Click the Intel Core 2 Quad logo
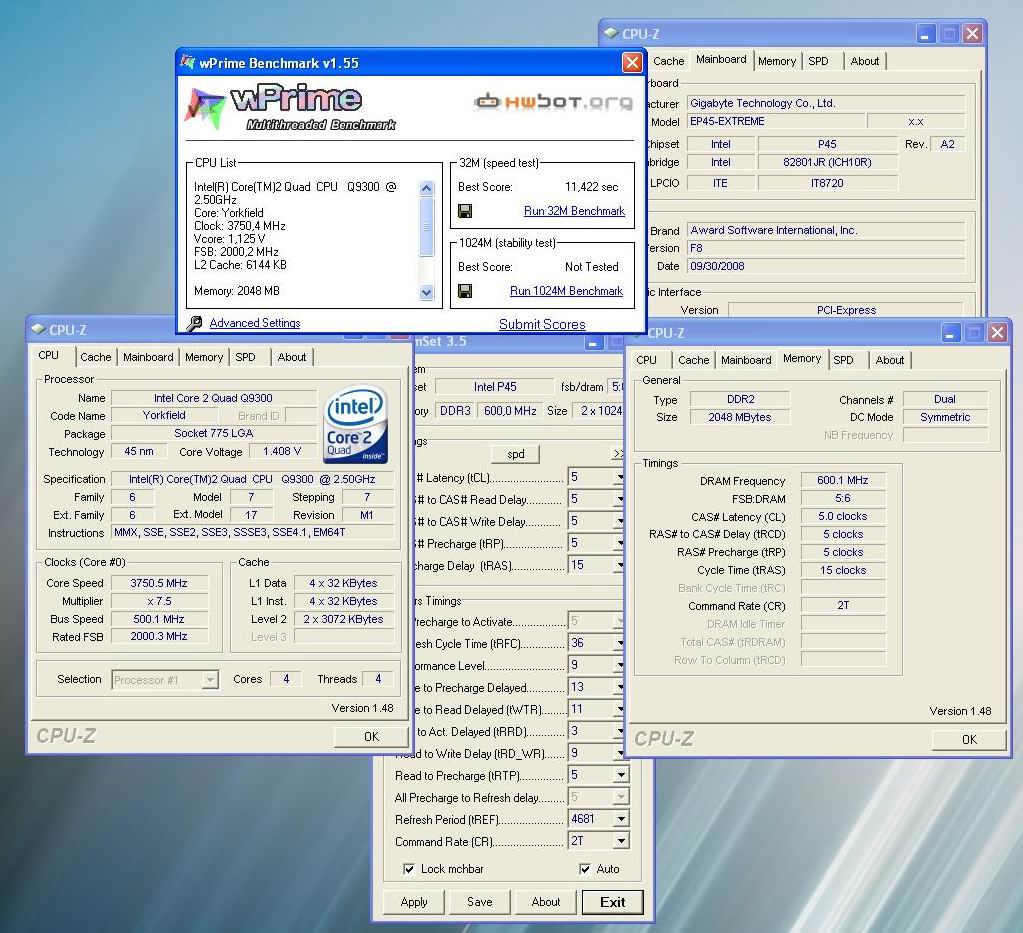Screen dimensions: 1023x933 tap(355, 424)
